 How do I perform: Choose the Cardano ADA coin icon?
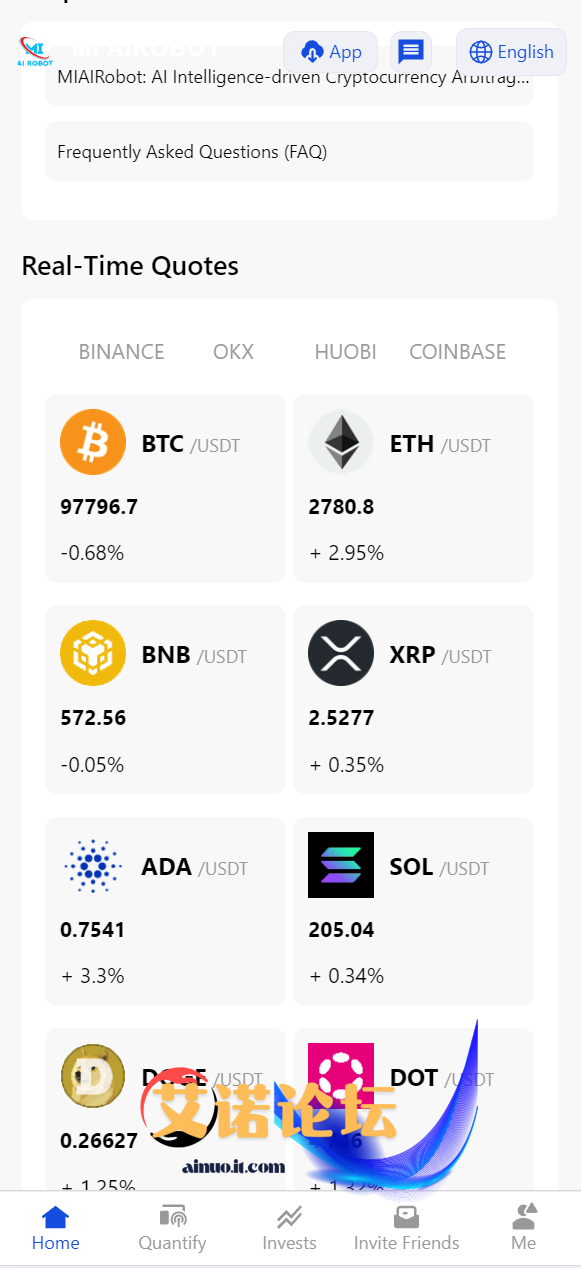93,865
